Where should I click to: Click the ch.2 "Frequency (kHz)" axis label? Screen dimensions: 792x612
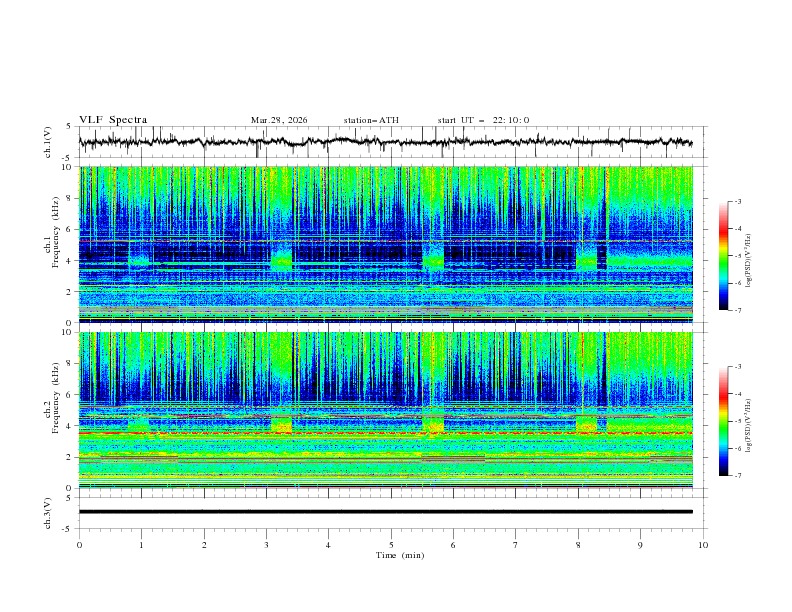[x=56, y=398]
